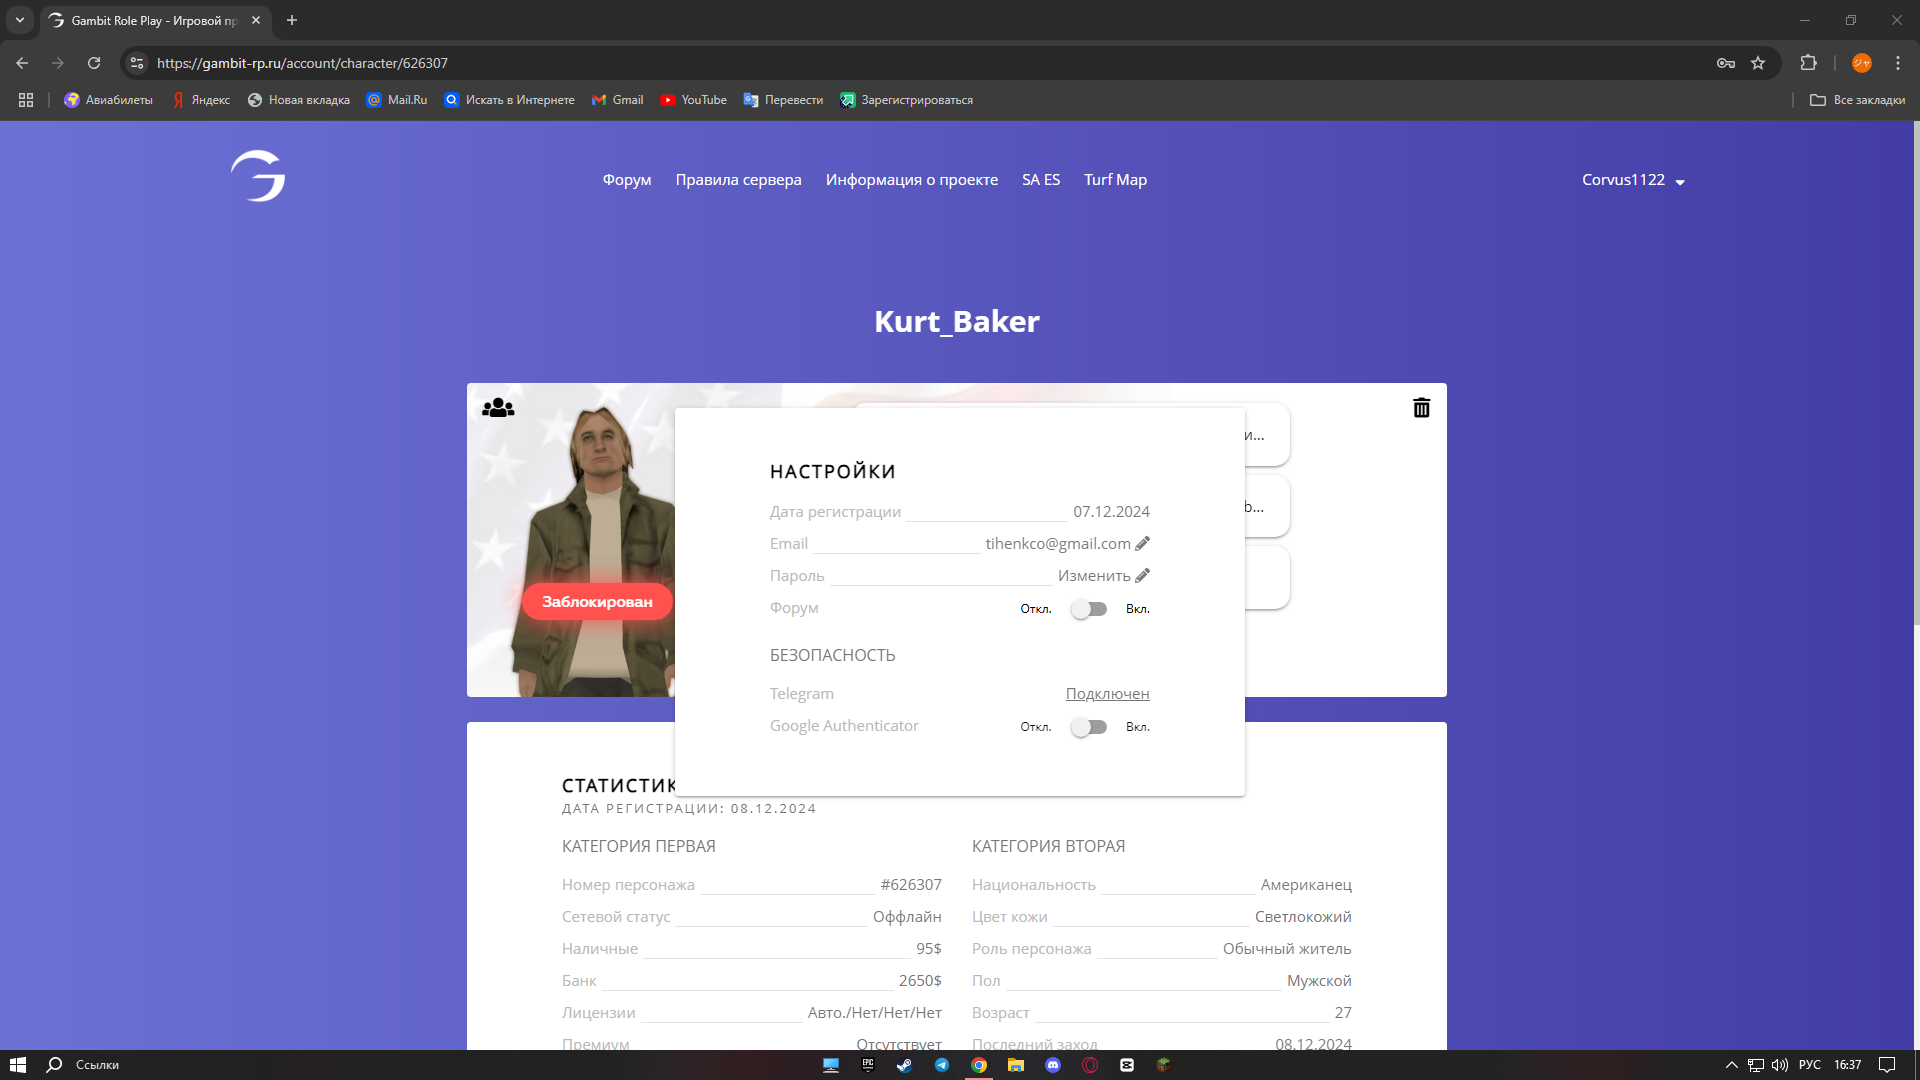Click the Подключен Telegram link
Viewport: 1920px width, 1080px height.
pyautogui.click(x=1107, y=693)
